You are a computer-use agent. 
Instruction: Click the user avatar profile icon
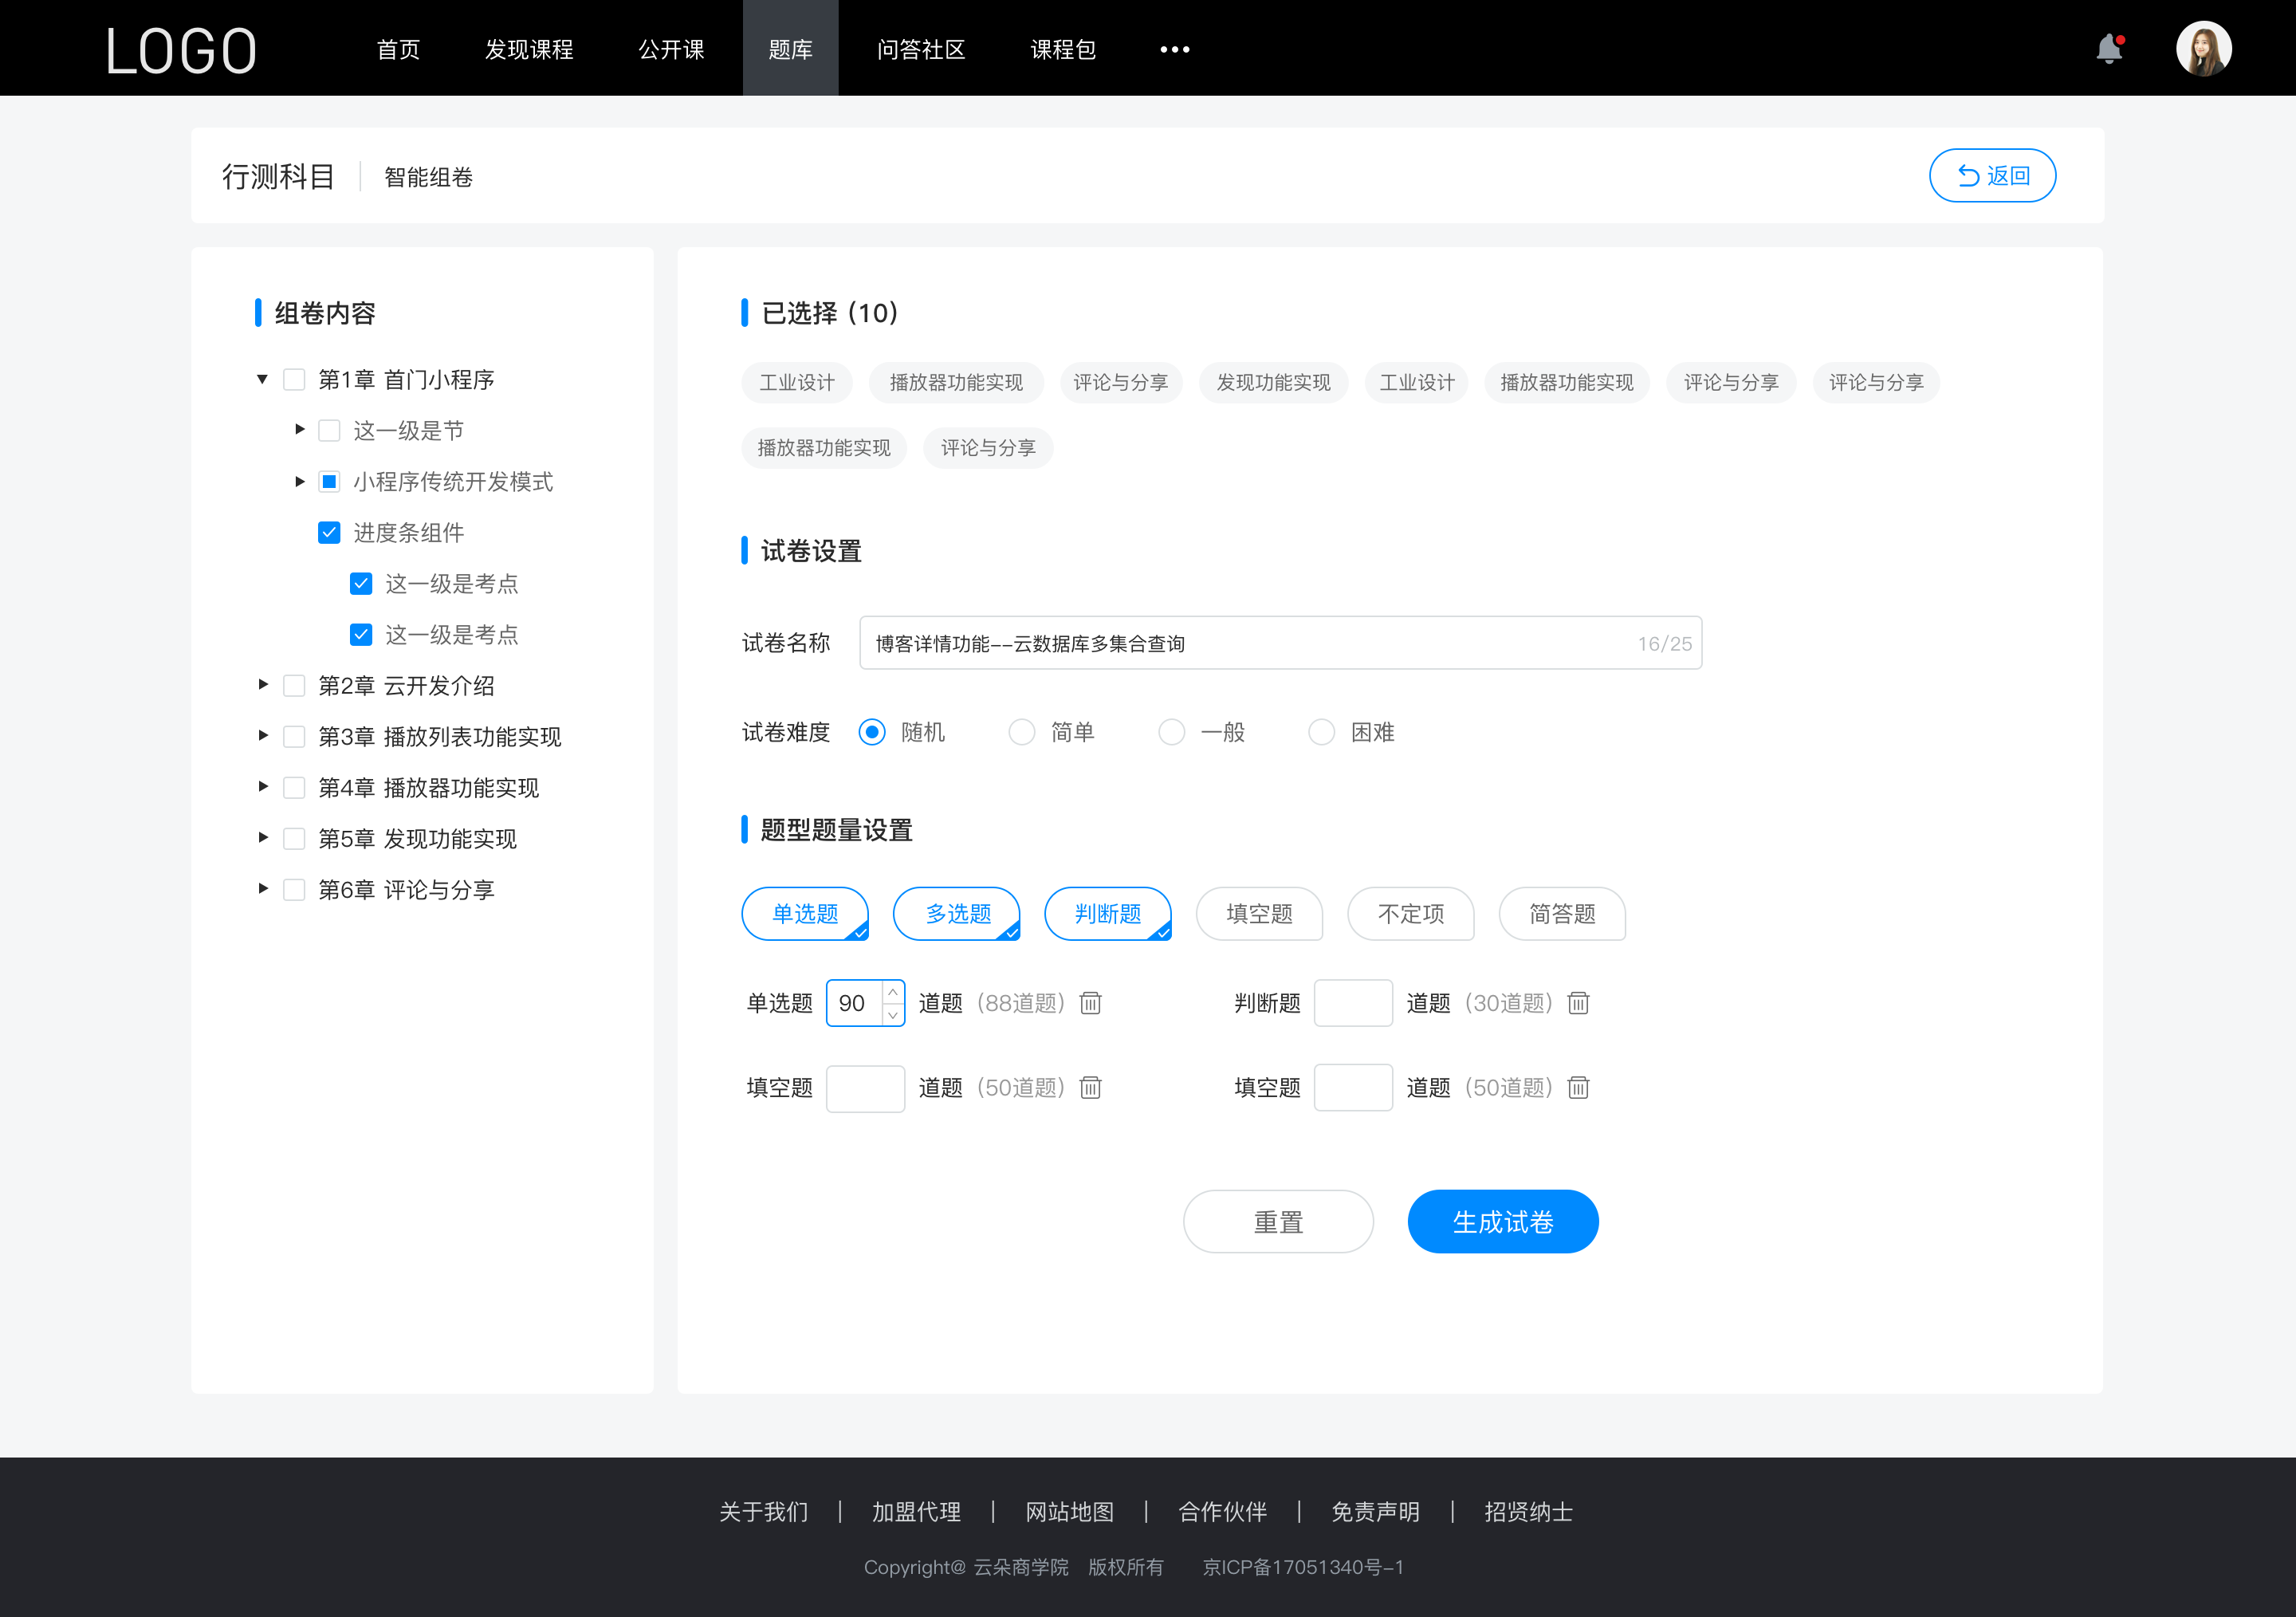[x=2201, y=47]
